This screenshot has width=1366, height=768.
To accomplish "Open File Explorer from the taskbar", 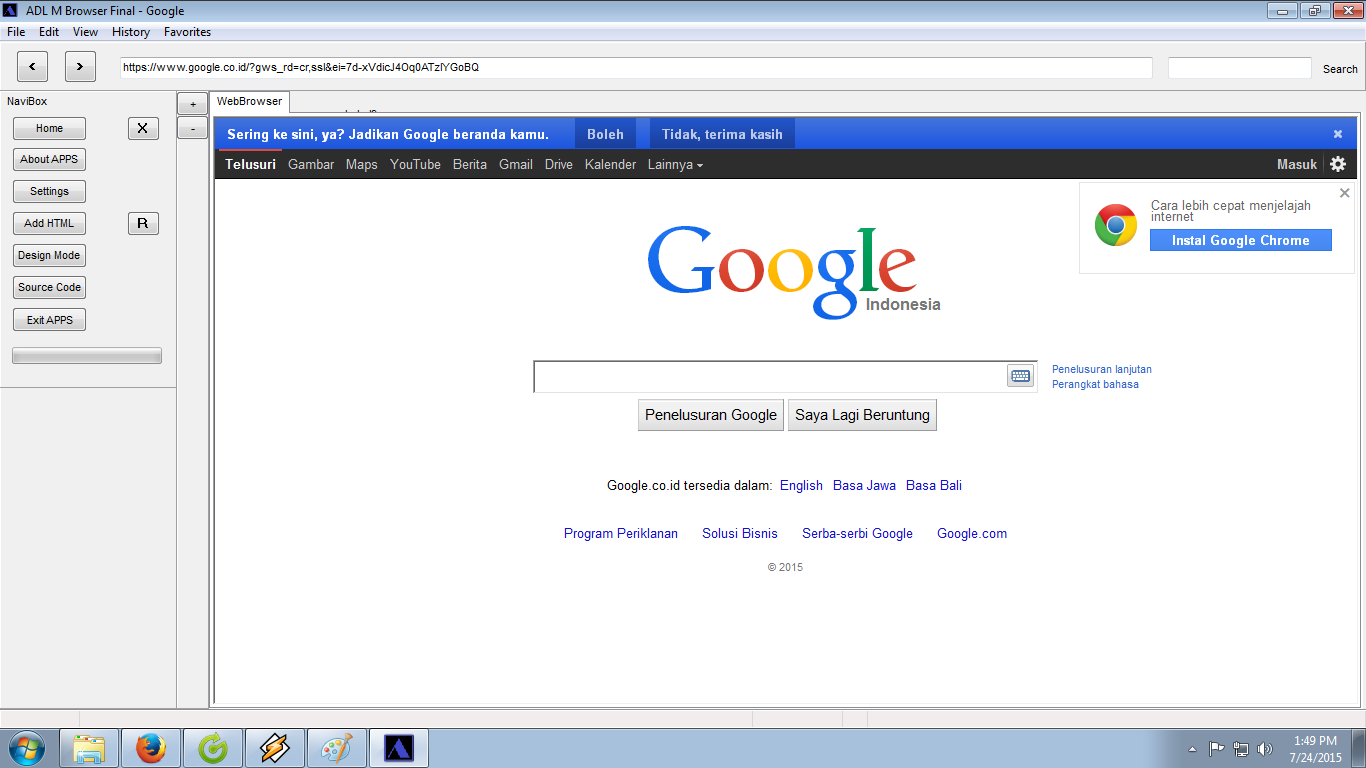I will 89,748.
